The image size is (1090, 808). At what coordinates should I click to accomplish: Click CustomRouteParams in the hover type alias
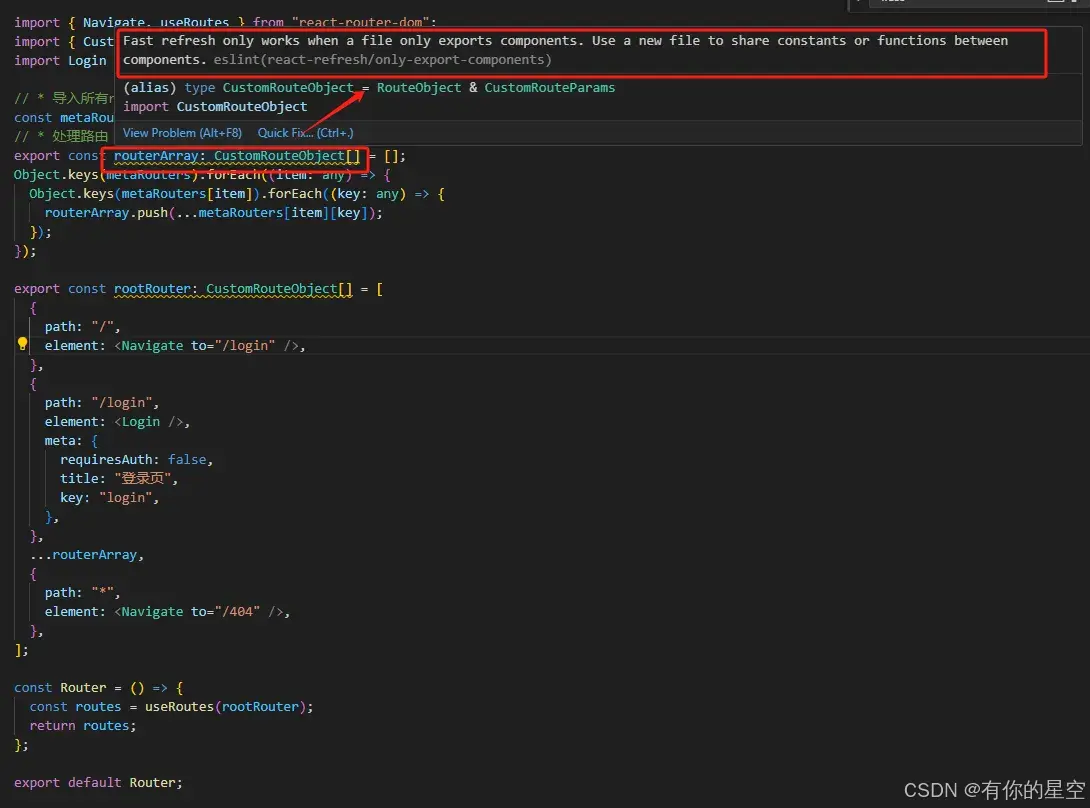[x=549, y=88]
